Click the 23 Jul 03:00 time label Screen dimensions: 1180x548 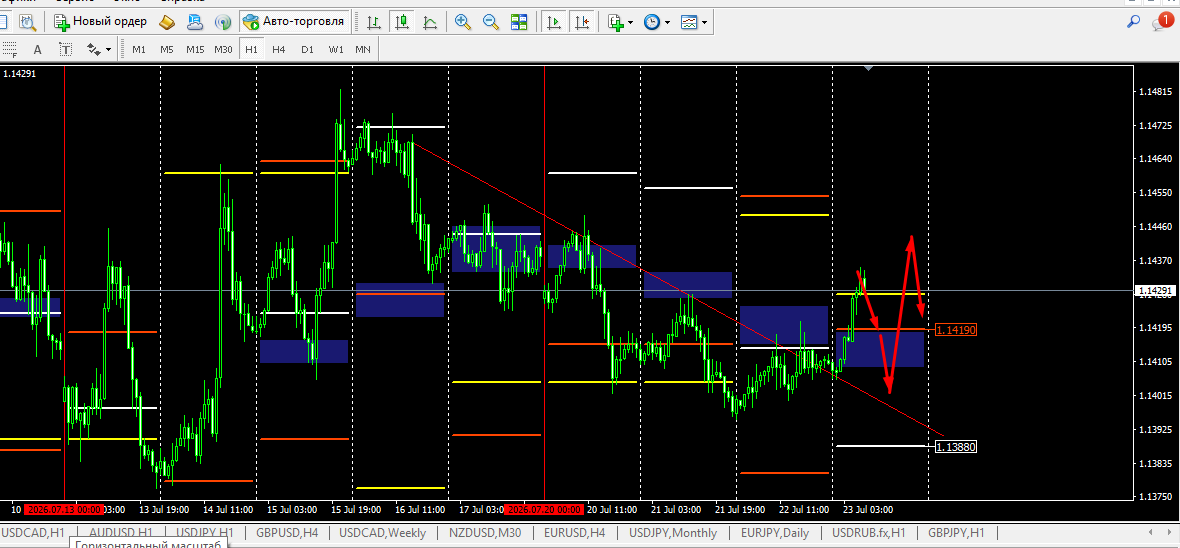(868, 510)
